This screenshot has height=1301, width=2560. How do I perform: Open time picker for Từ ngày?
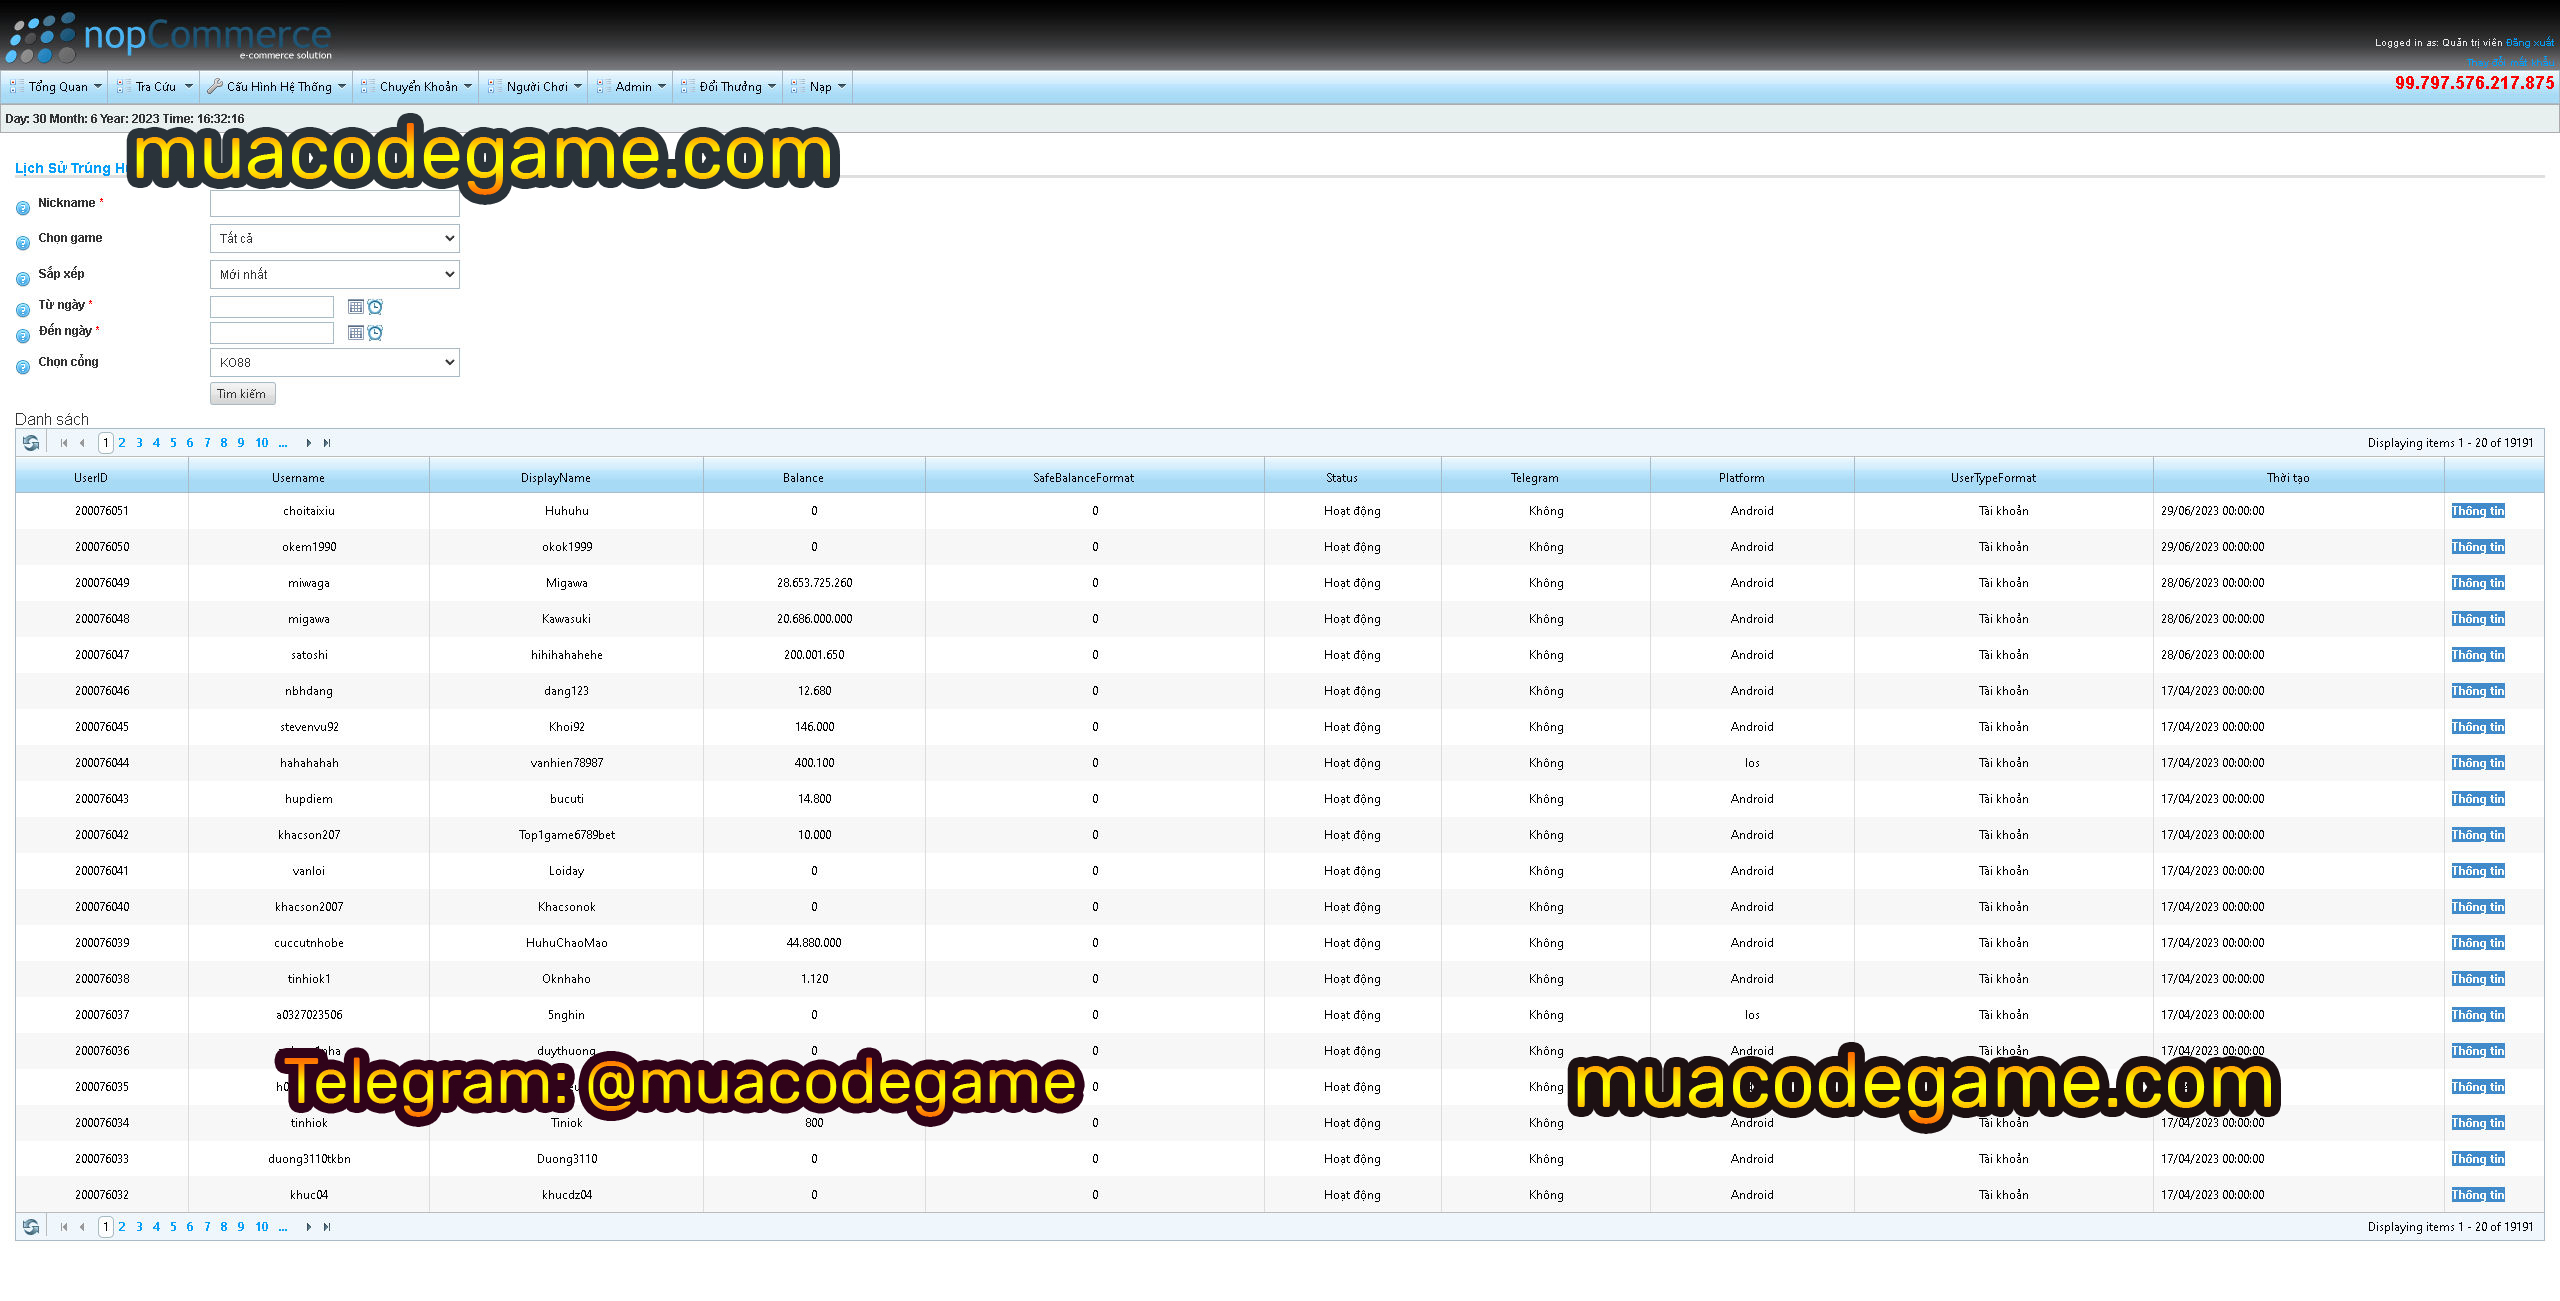[375, 307]
